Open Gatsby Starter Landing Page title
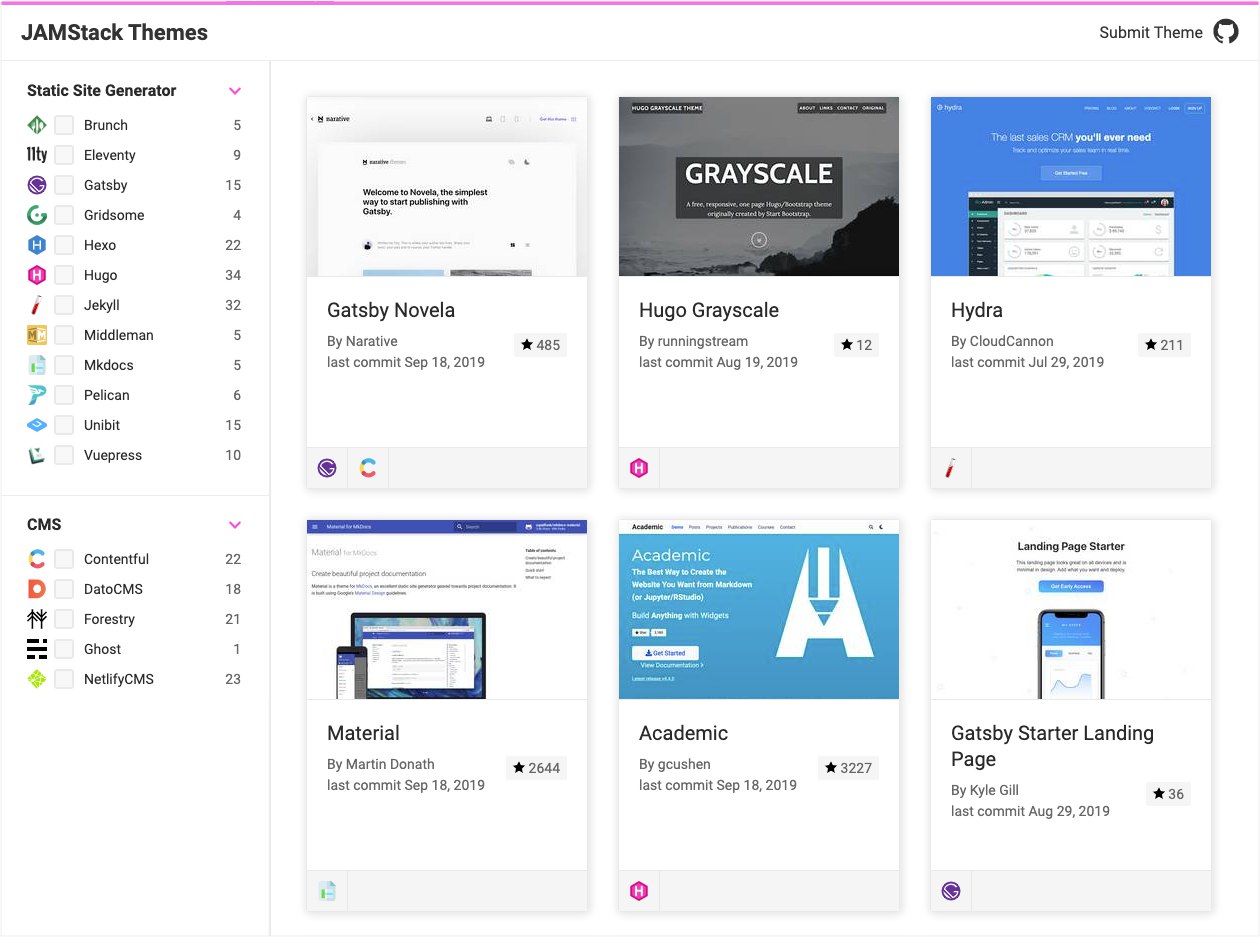 click(1052, 746)
